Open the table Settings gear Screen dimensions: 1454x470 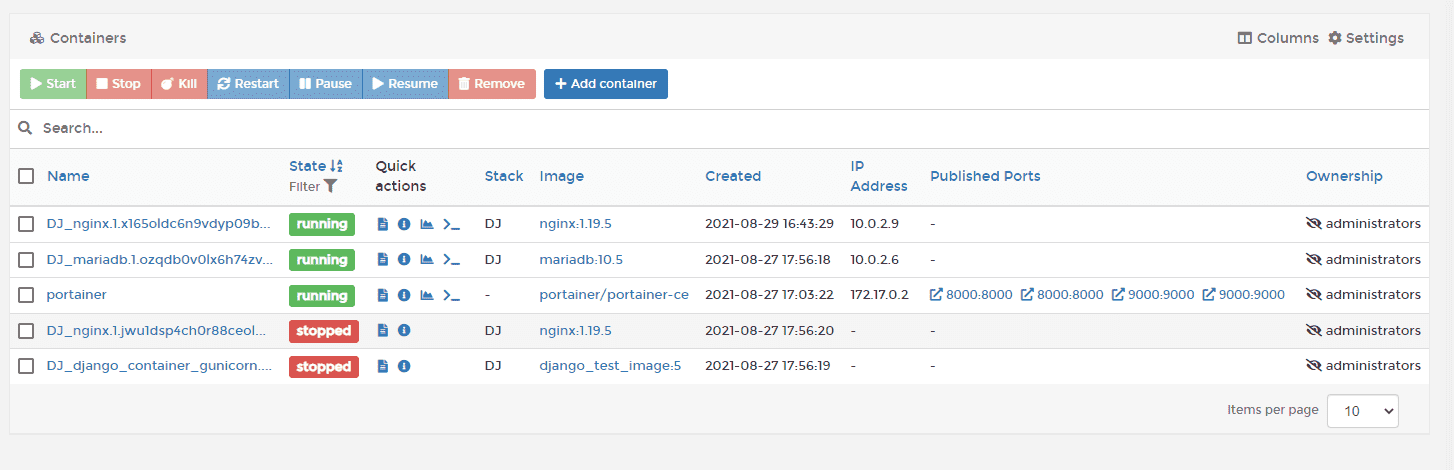point(1366,38)
